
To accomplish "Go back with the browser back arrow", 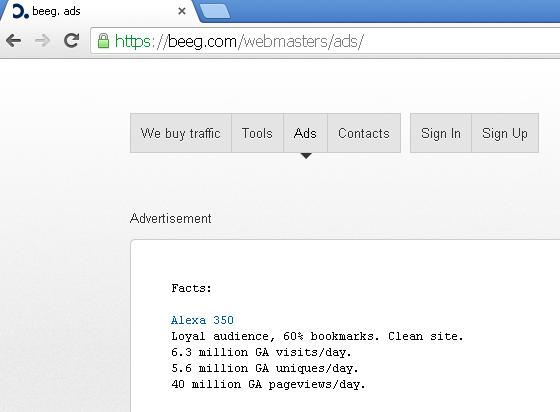I will coord(14,41).
